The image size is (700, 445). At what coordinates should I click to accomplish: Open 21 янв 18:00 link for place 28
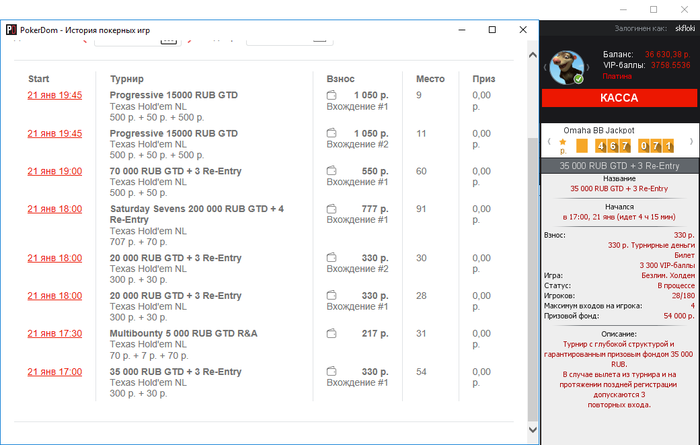click(55, 295)
